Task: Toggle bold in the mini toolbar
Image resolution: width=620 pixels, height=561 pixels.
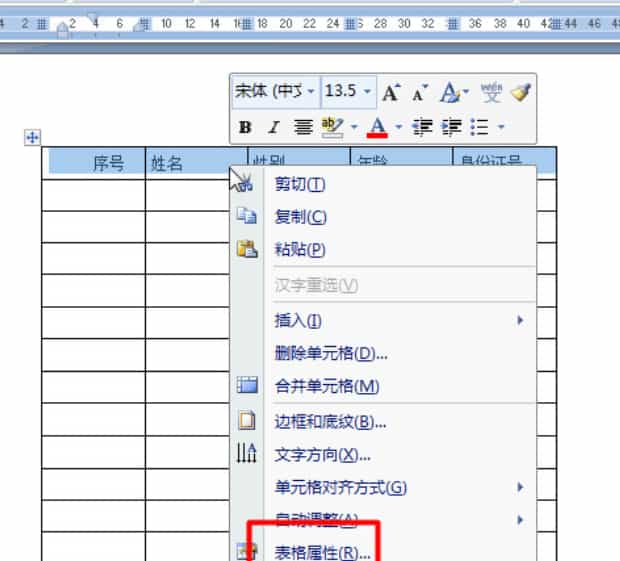Action: [245, 127]
